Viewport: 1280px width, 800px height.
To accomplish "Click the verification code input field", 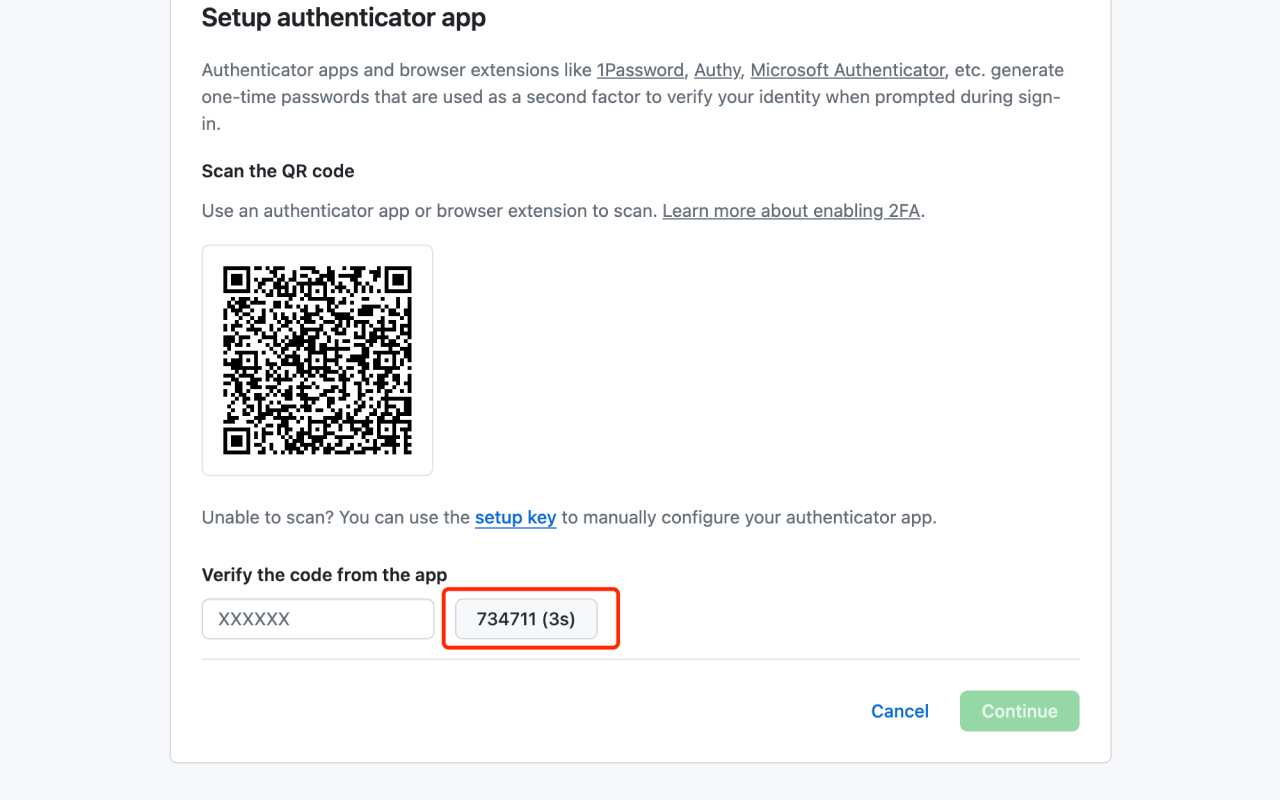I will click(317, 619).
